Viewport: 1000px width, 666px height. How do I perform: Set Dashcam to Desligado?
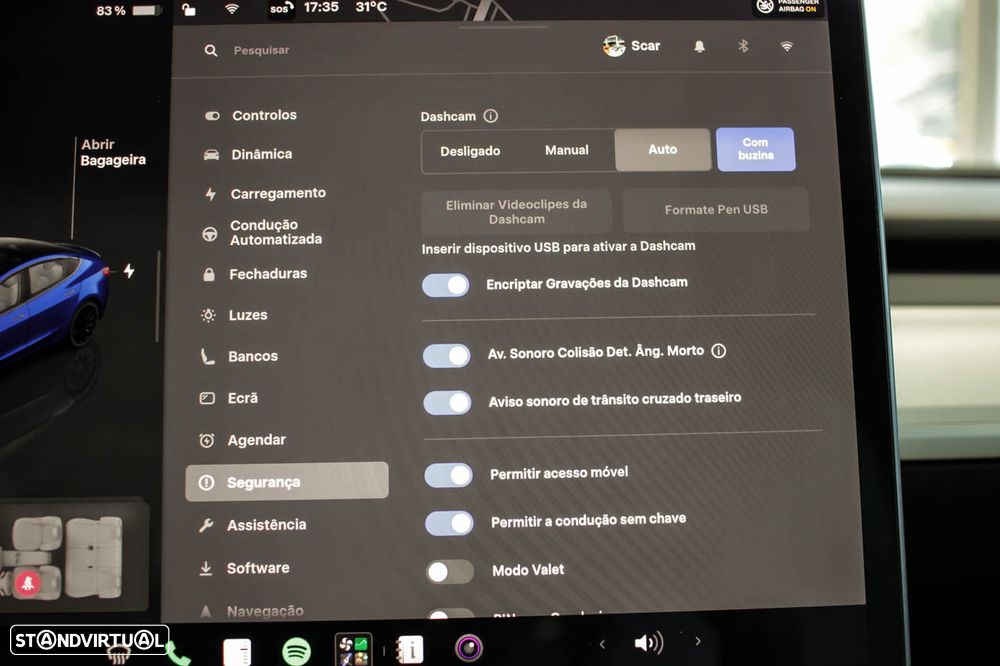(x=470, y=151)
